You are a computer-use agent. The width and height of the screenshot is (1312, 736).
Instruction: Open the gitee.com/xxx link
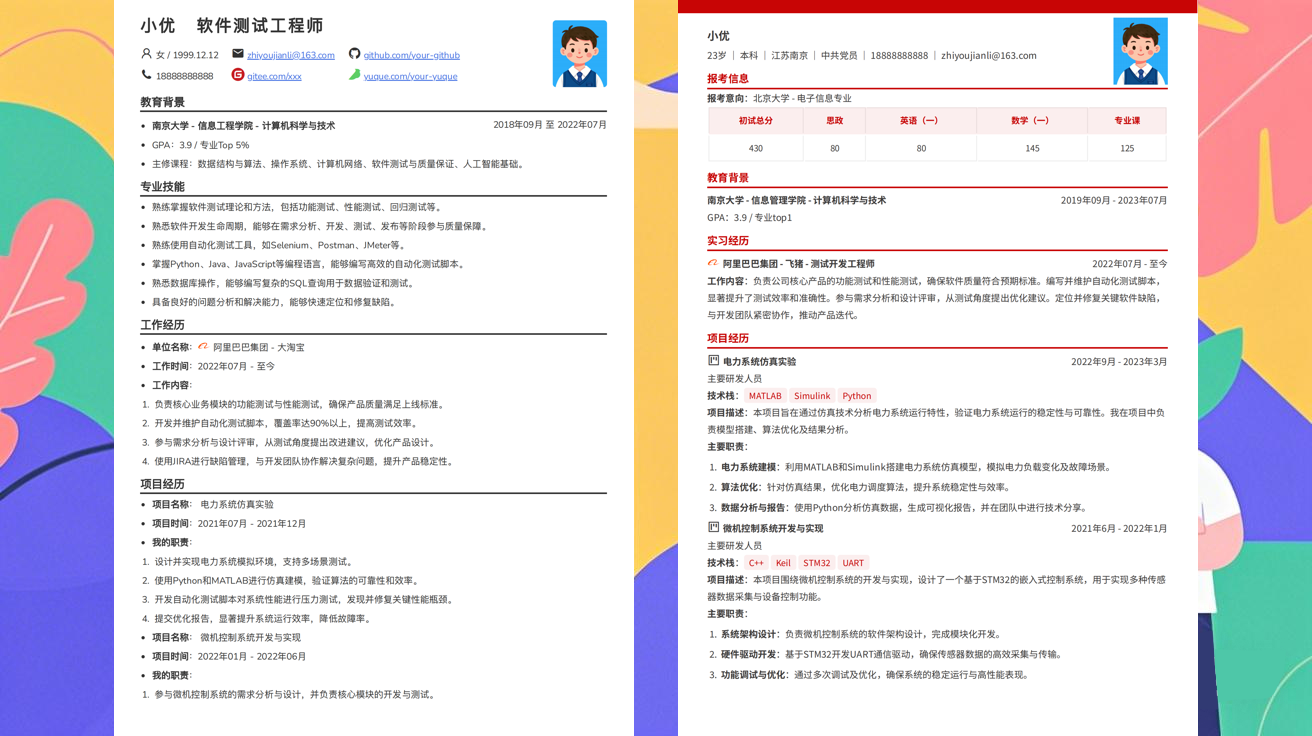(x=274, y=76)
